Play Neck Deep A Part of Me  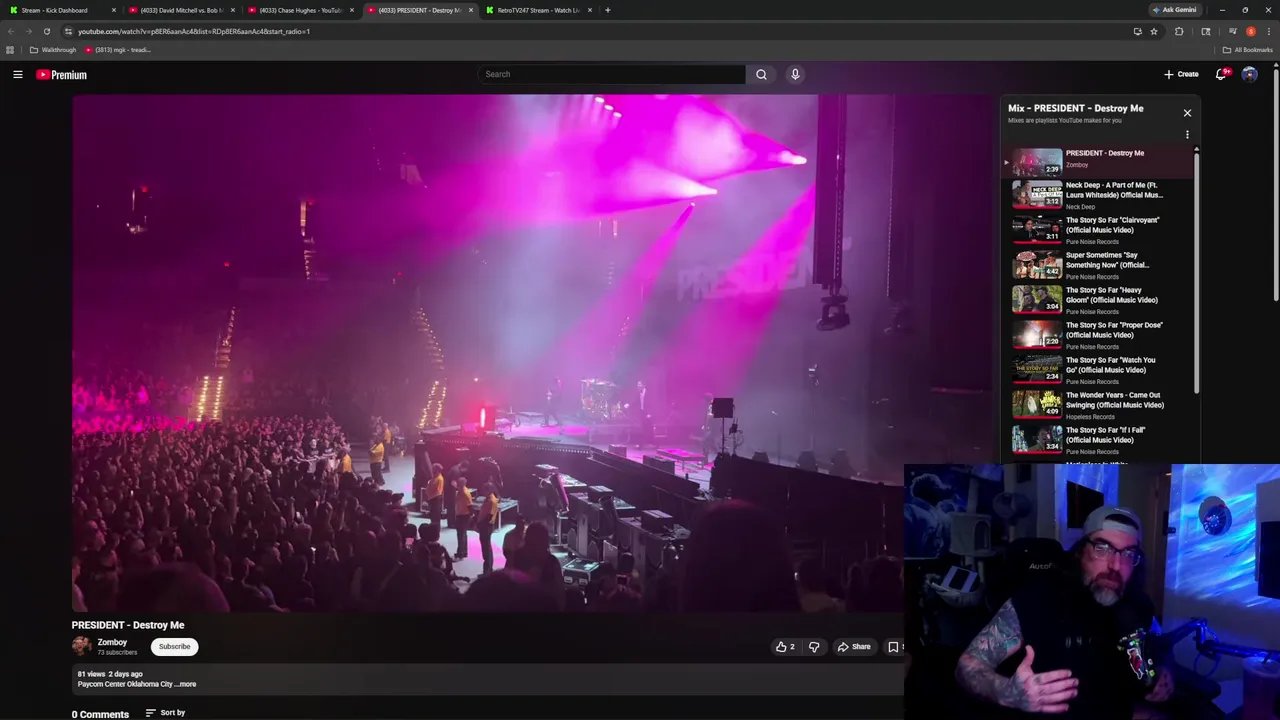pyautogui.click(x=1098, y=195)
